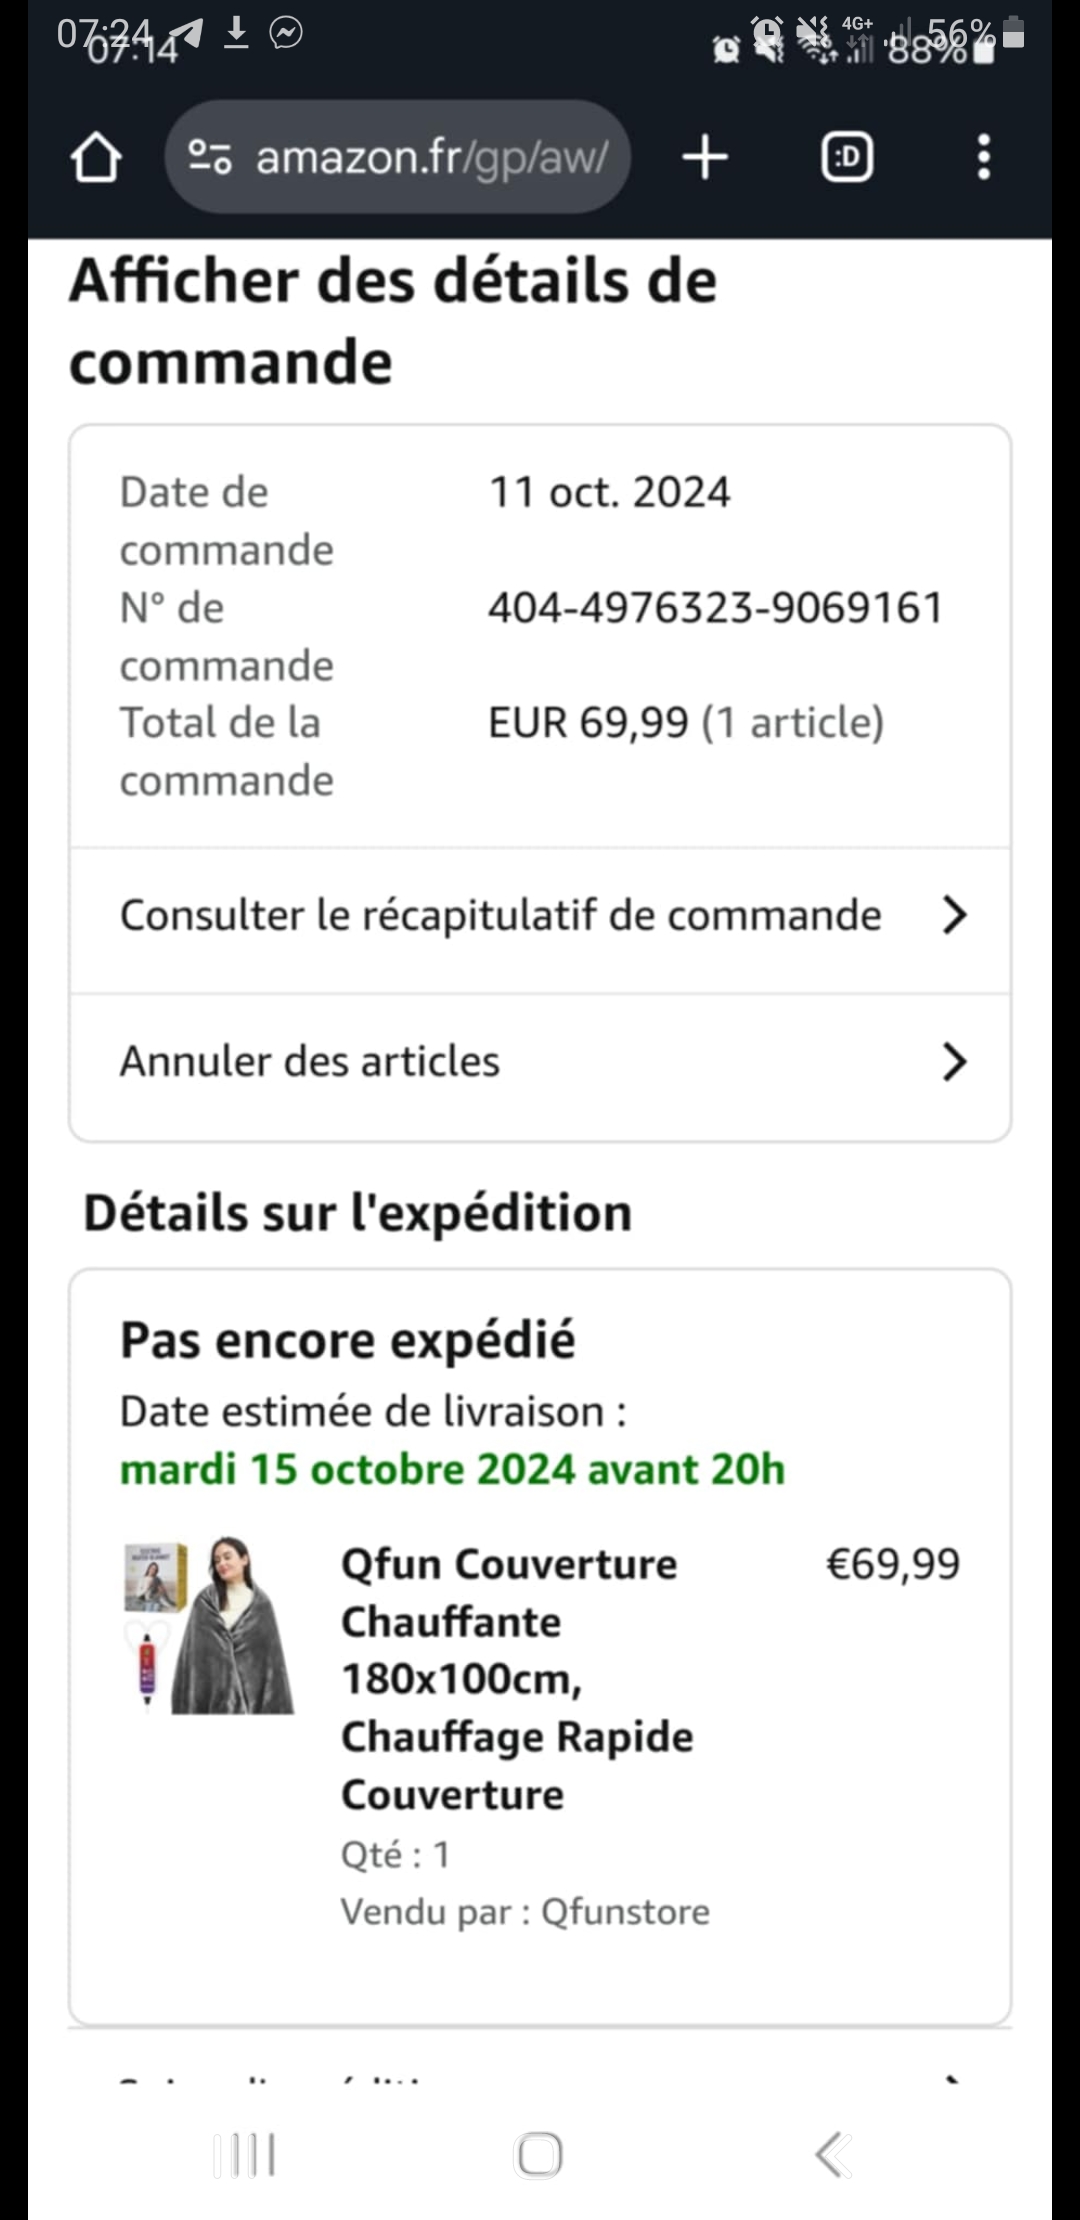This screenshot has height=2220, width=1080.
Task: Tap the Android home button icon
Action: [539, 2155]
